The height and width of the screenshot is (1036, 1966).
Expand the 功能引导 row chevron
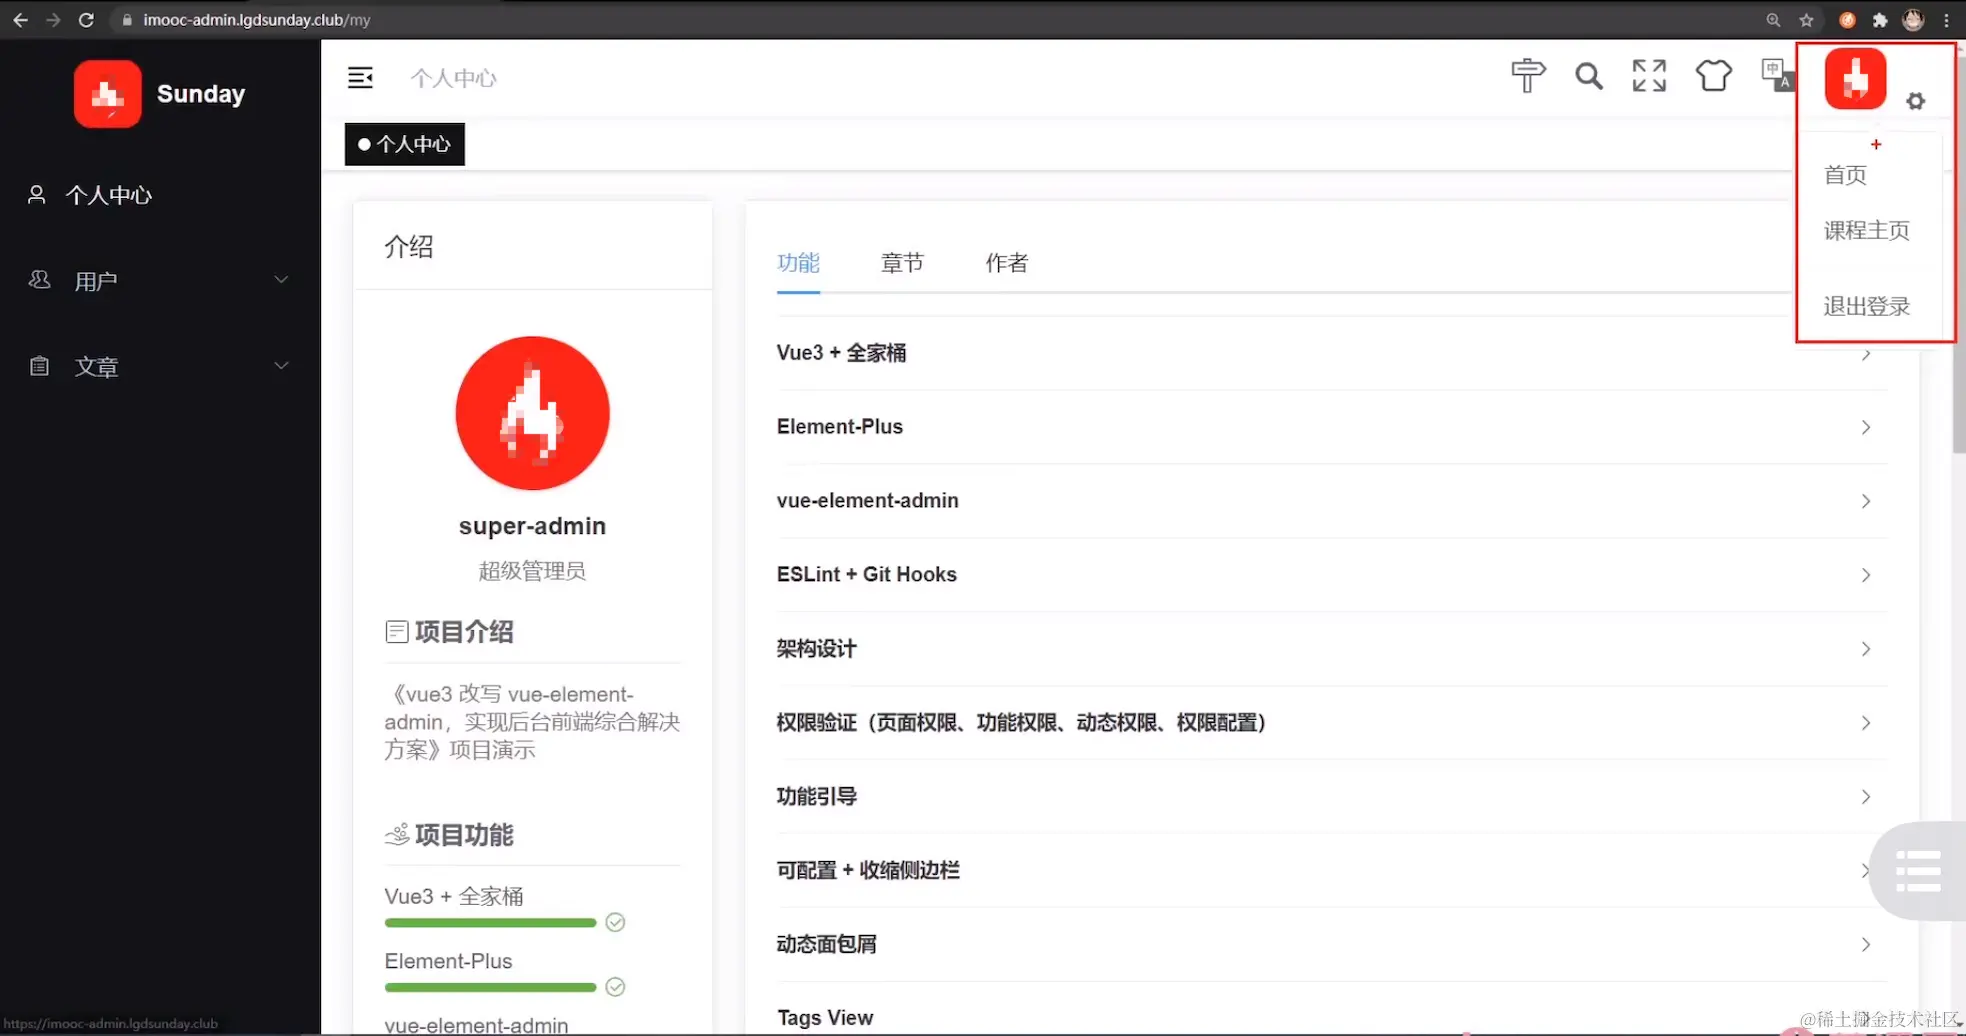tap(1866, 797)
